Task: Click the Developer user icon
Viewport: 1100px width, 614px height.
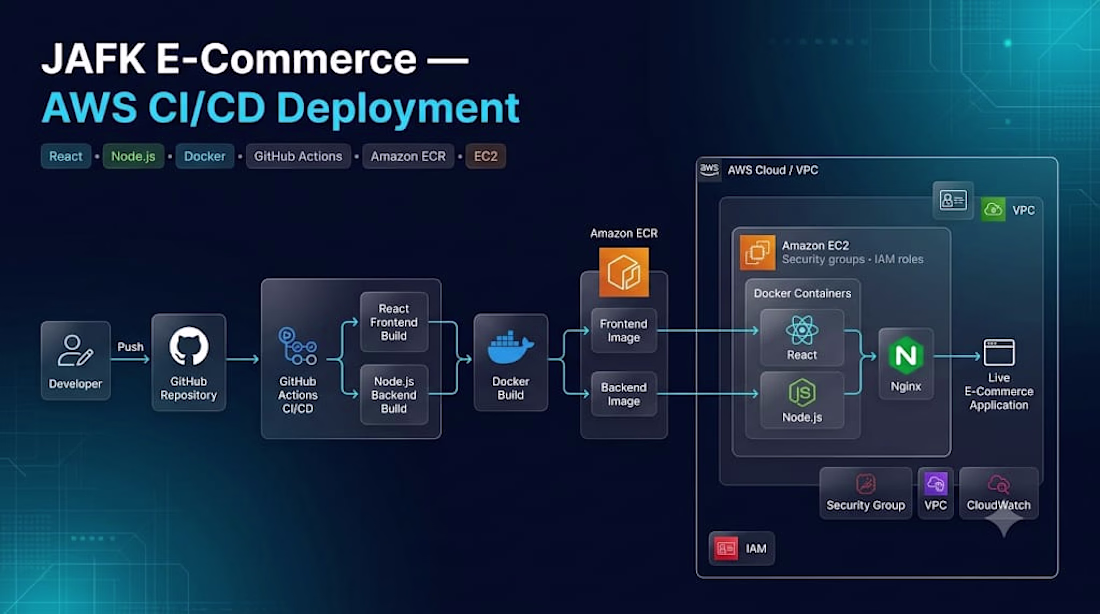Action: tap(75, 351)
